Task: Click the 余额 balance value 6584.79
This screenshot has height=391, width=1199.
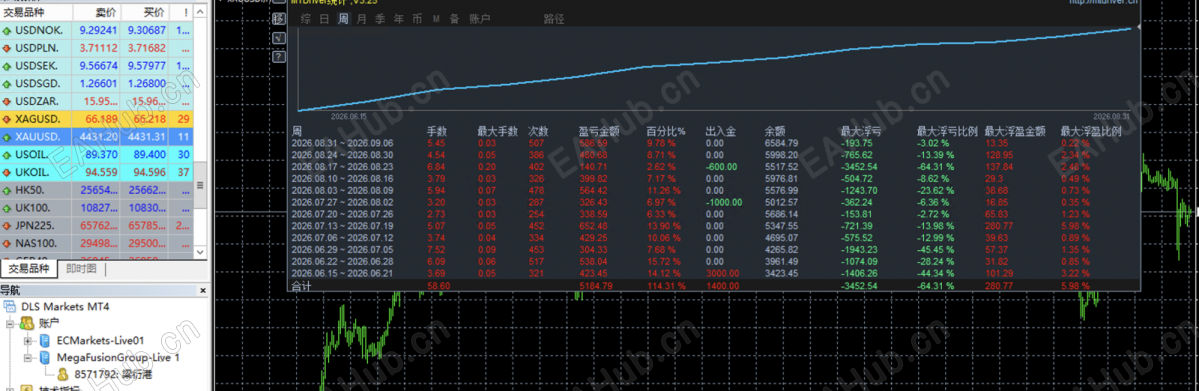Action: click(781, 143)
